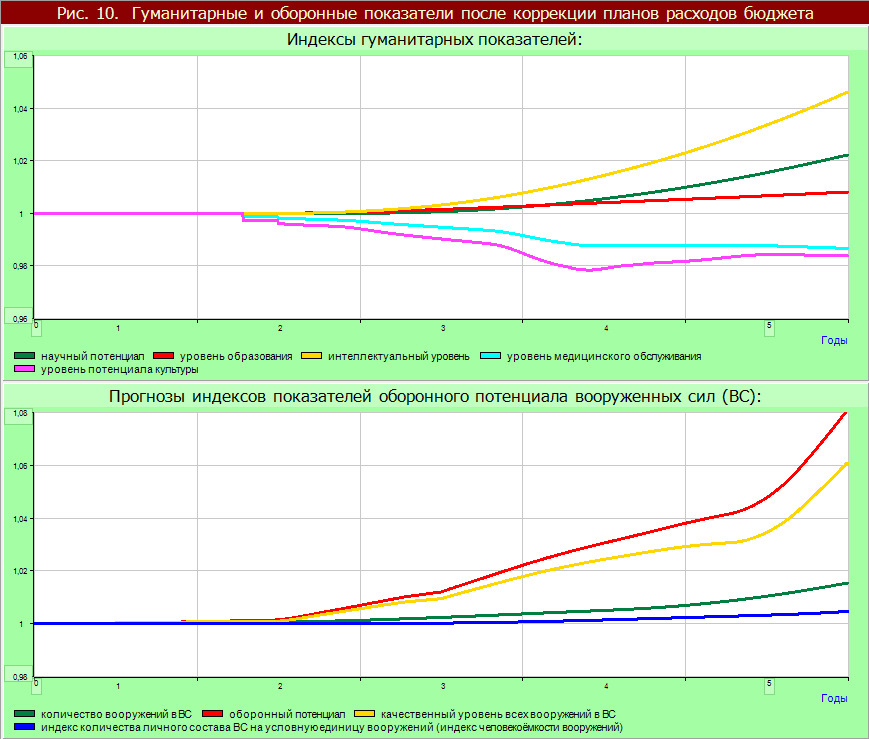Click the 'Индексы гуманитарных показателей' chart heading
The height and width of the screenshot is (739, 869).
tap(434, 39)
